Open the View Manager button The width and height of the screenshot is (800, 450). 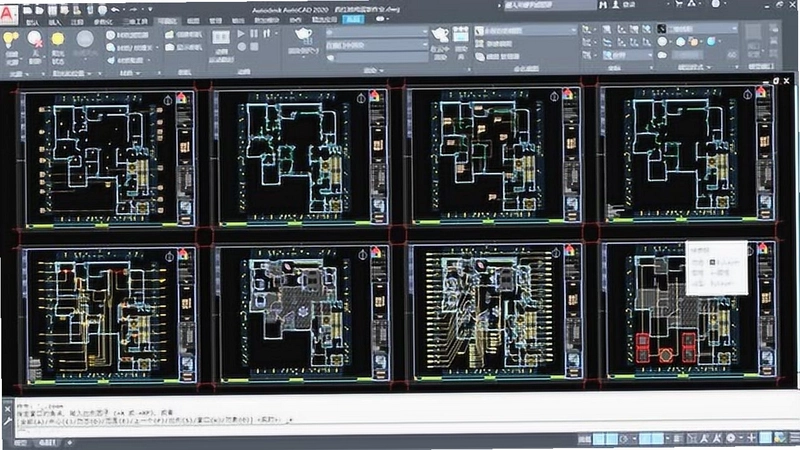pos(497,57)
